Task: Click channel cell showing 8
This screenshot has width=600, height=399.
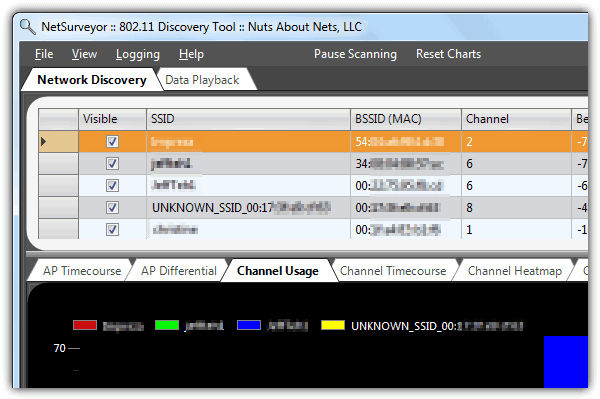Action: [516, 208]
